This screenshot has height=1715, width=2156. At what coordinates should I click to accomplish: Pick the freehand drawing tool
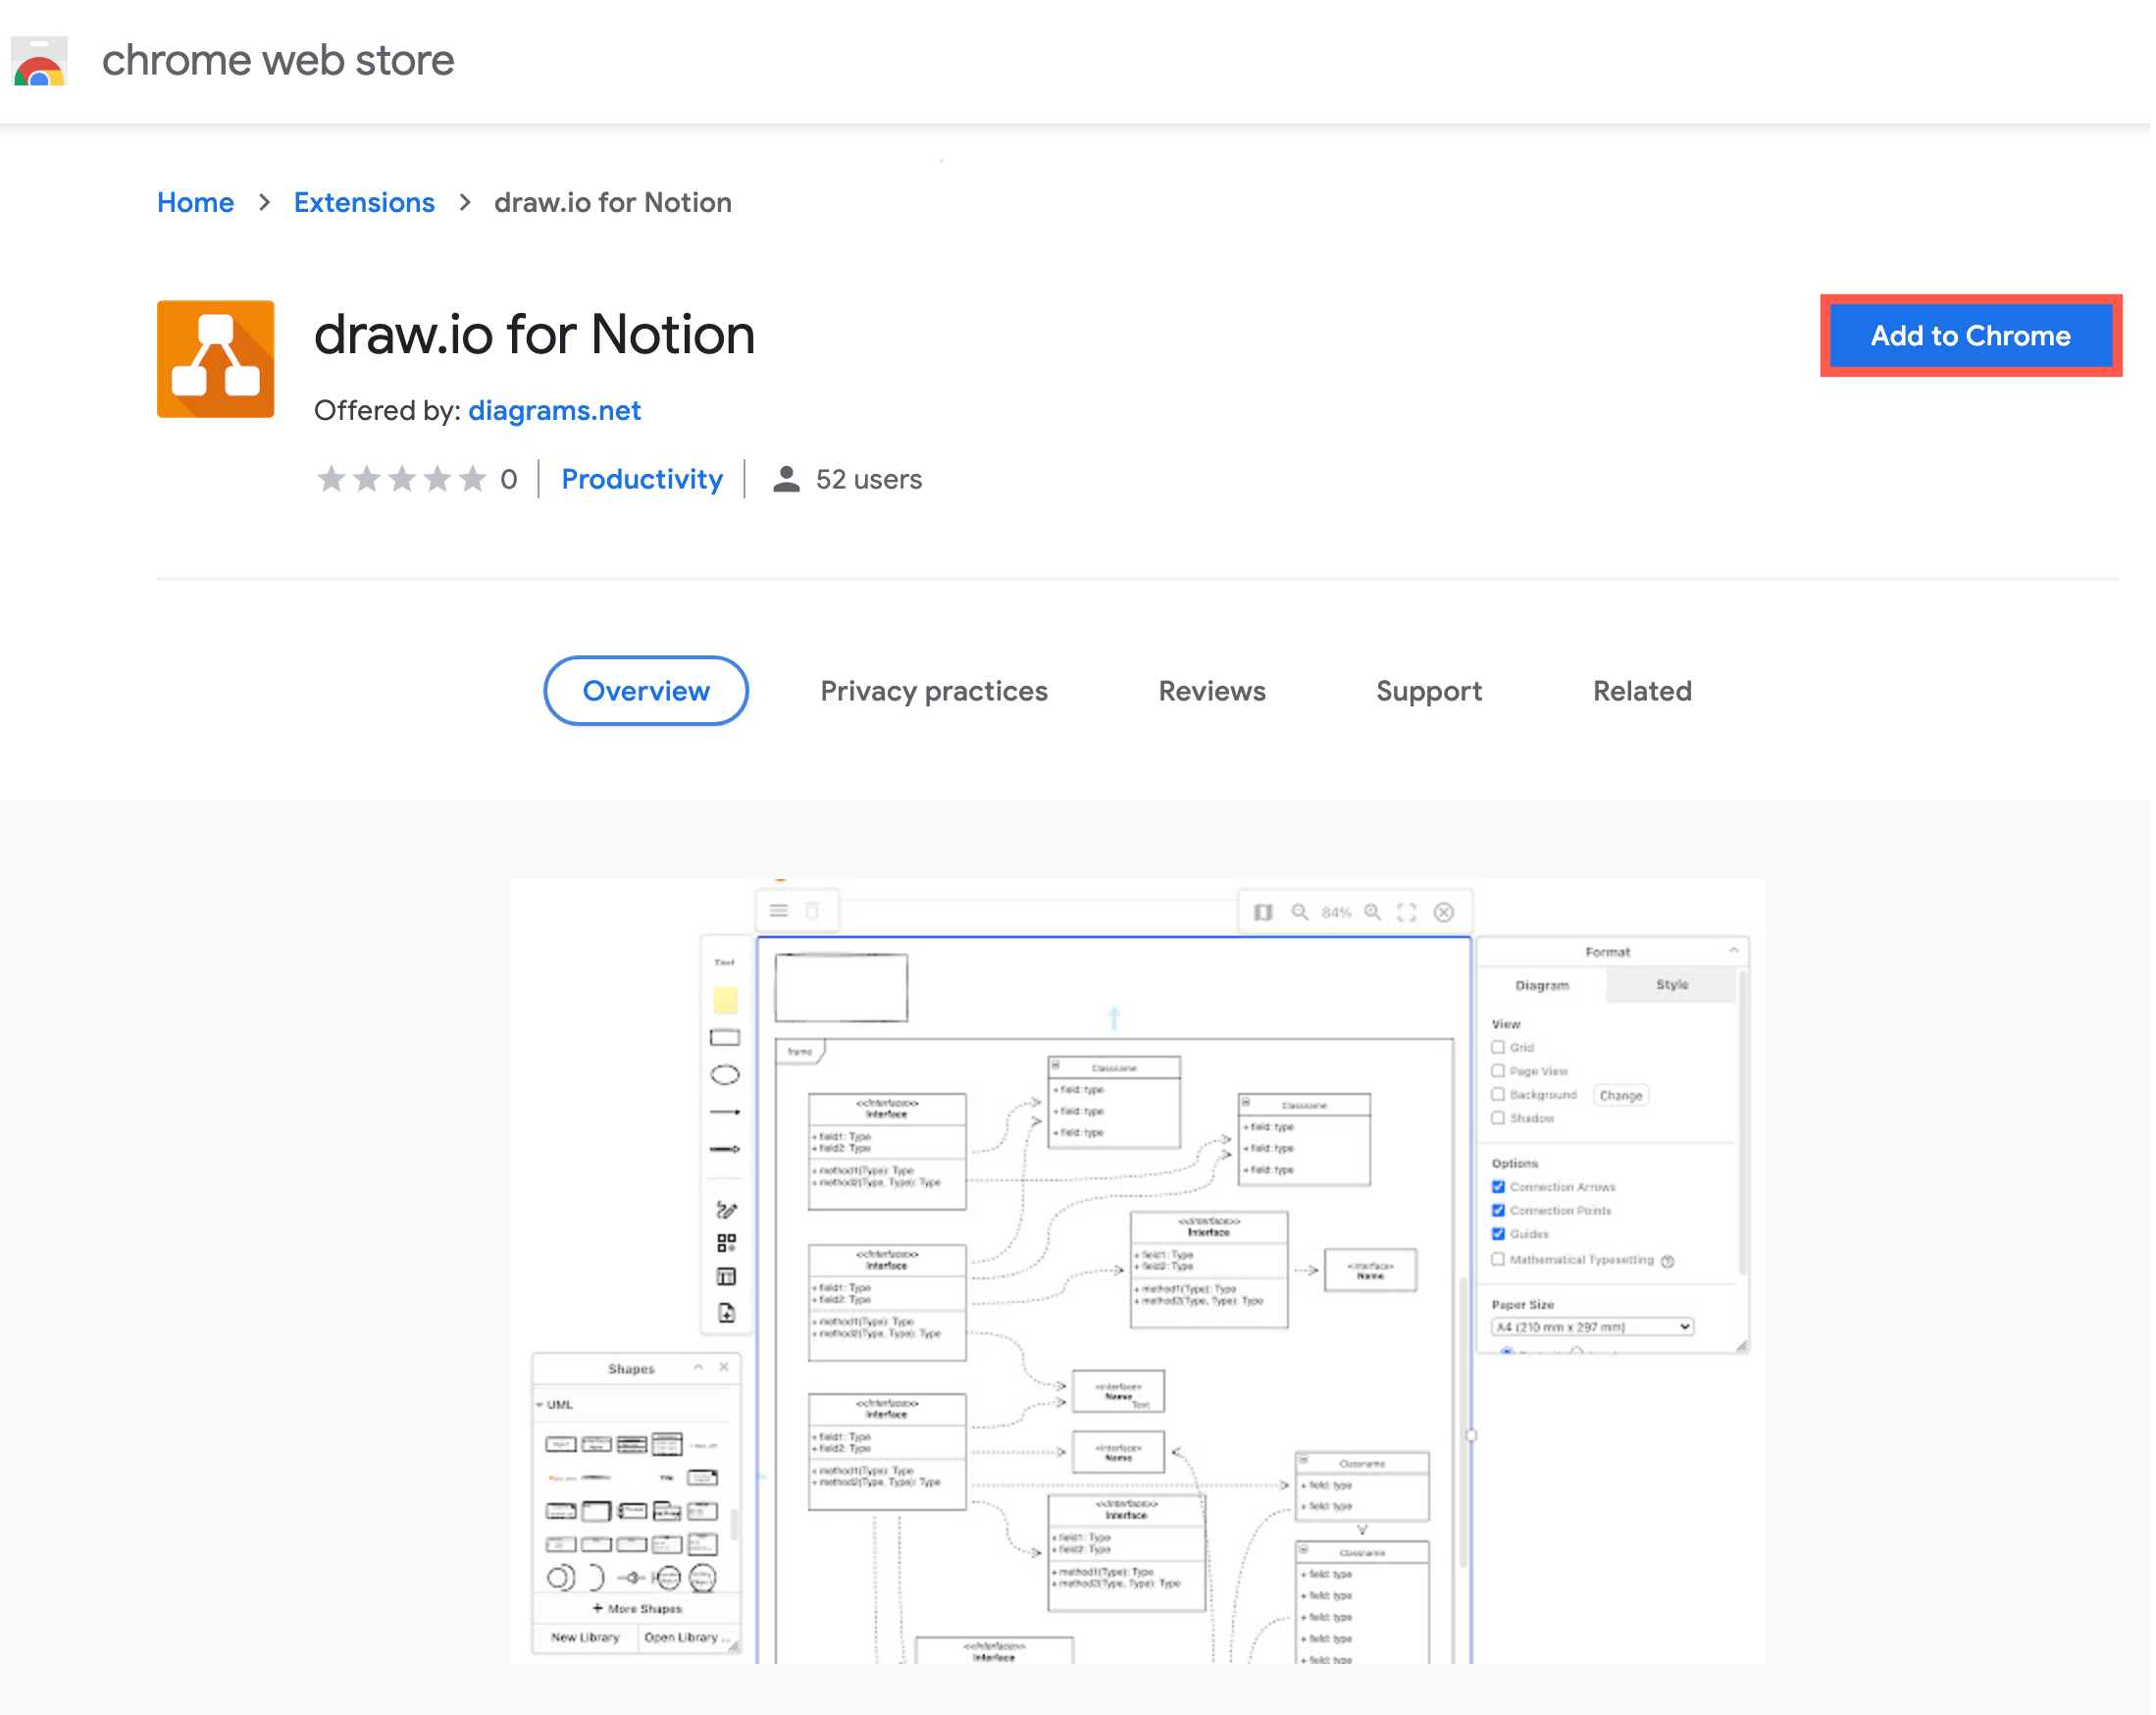725,1208
